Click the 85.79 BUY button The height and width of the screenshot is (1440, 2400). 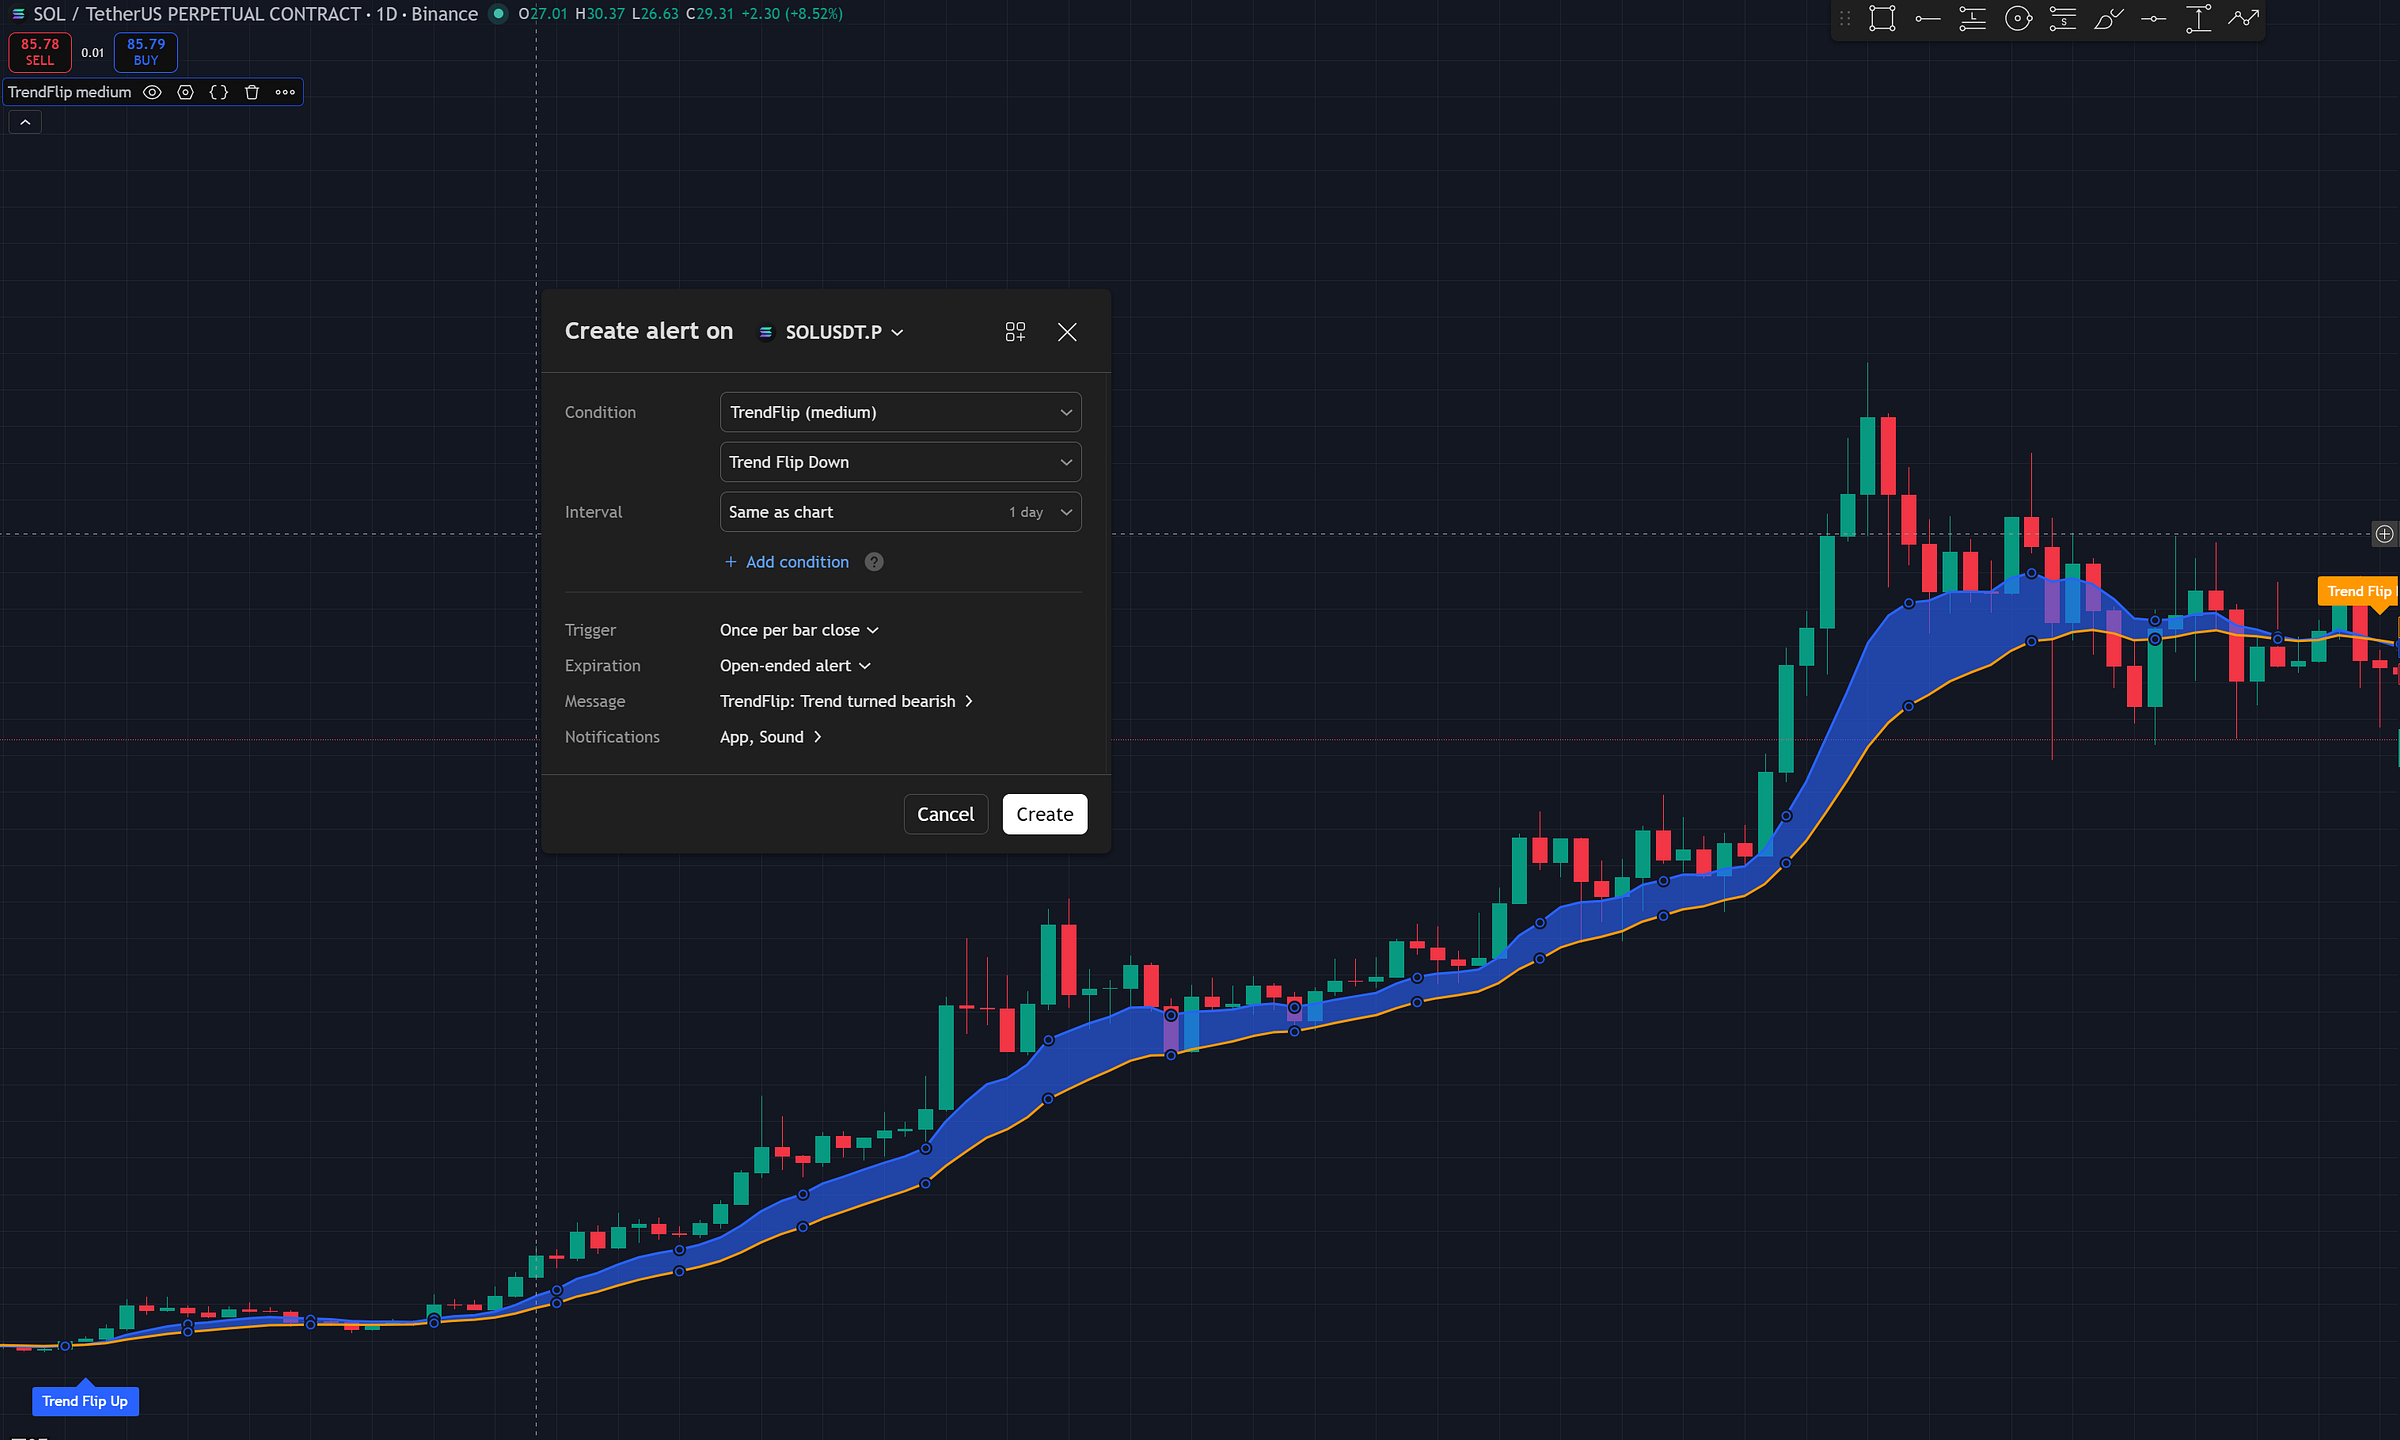click(x=146, y=52)
